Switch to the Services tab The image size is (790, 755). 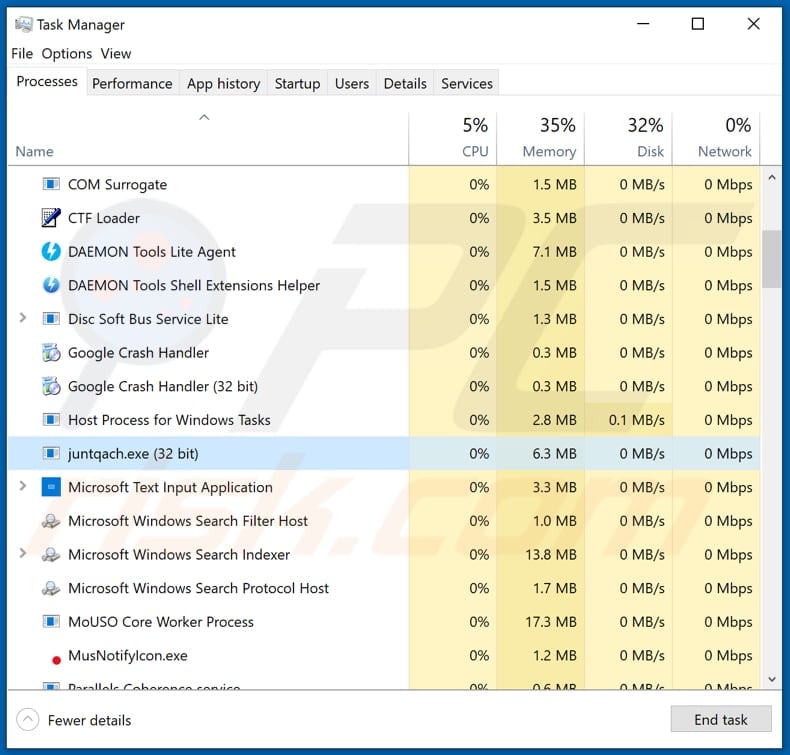[467, 83]
